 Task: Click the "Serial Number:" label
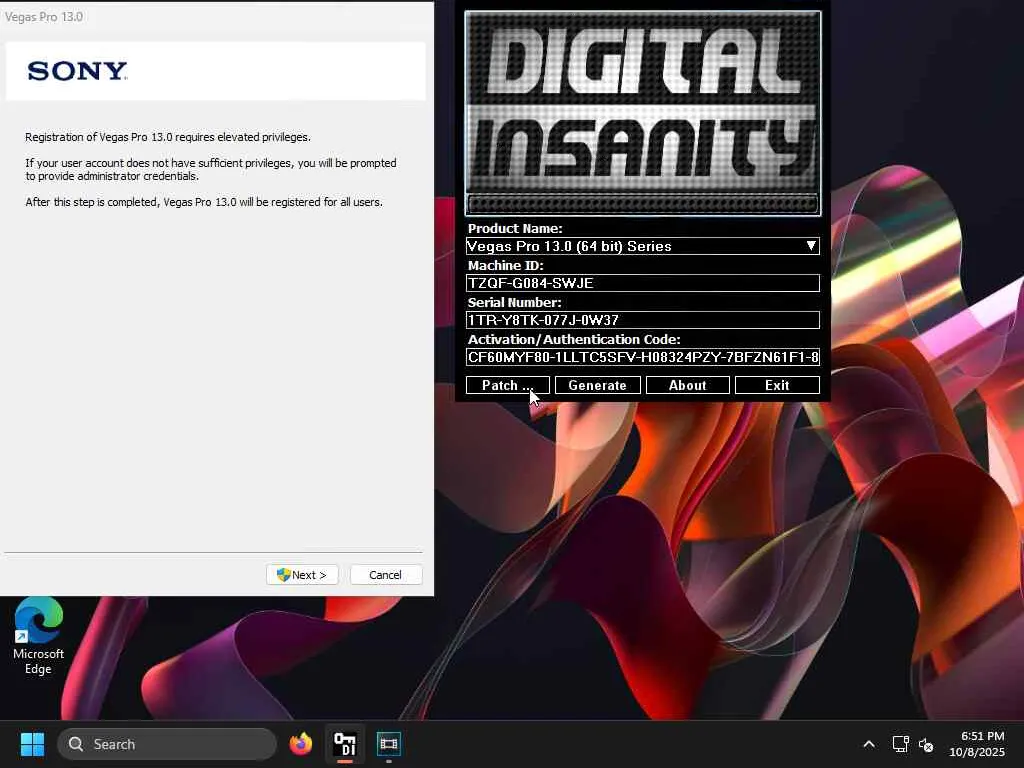pos(515,302)
